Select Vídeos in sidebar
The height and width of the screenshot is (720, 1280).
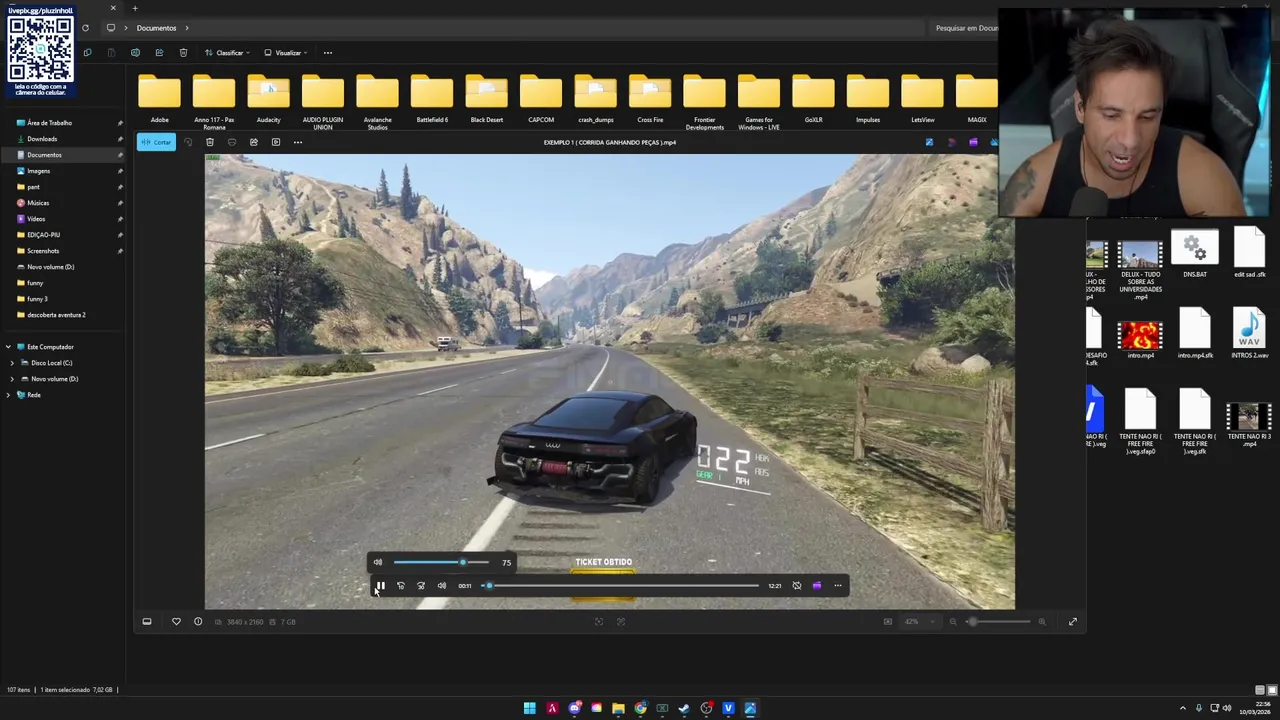click(x=36, y=219)
